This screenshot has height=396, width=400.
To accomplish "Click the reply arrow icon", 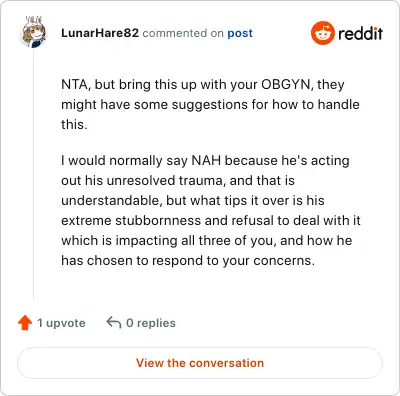I will coord(113,323).
